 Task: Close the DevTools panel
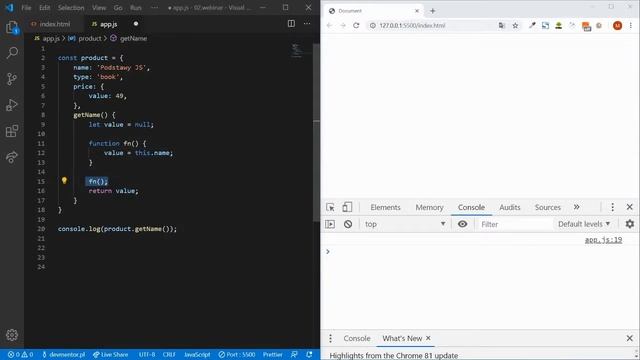tap(629, 207)
